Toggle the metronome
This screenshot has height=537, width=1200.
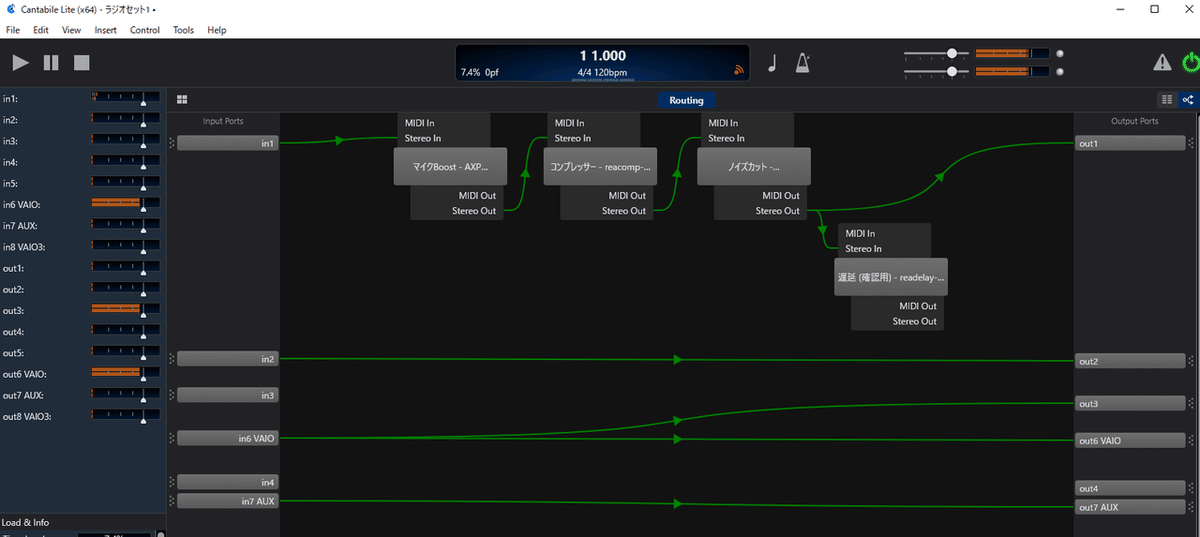click(803, 63)
